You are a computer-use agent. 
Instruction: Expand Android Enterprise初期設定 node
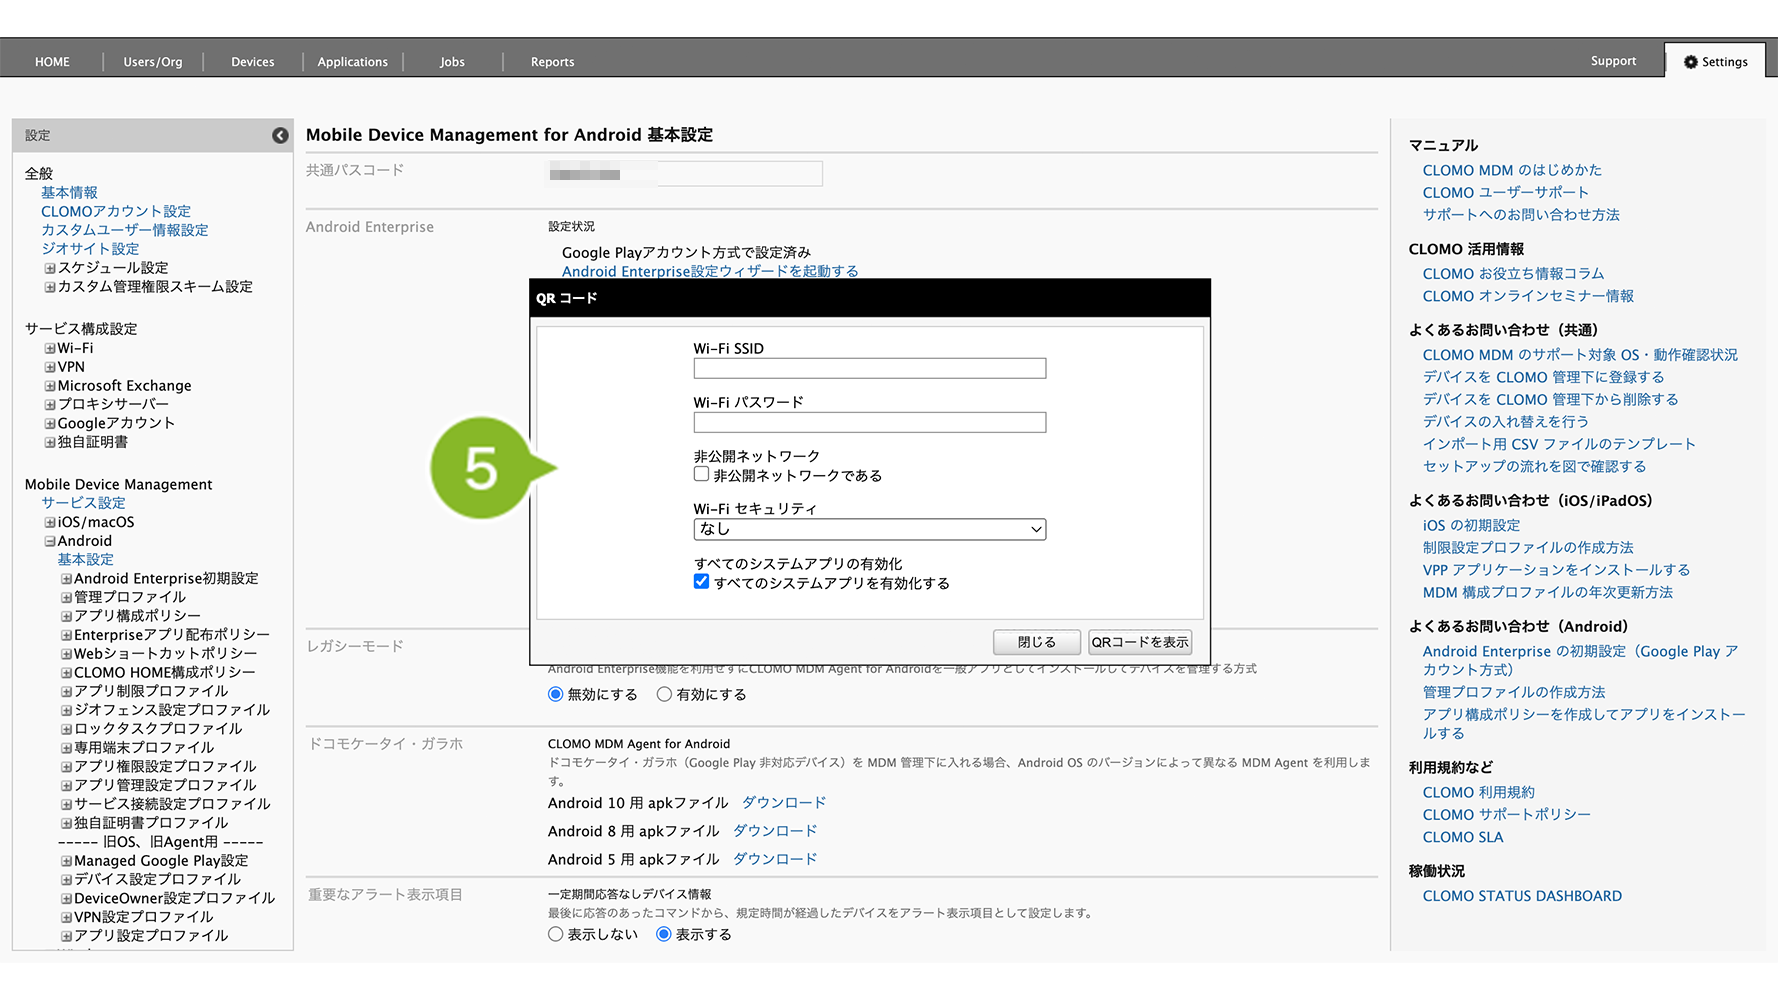point(66,579)
